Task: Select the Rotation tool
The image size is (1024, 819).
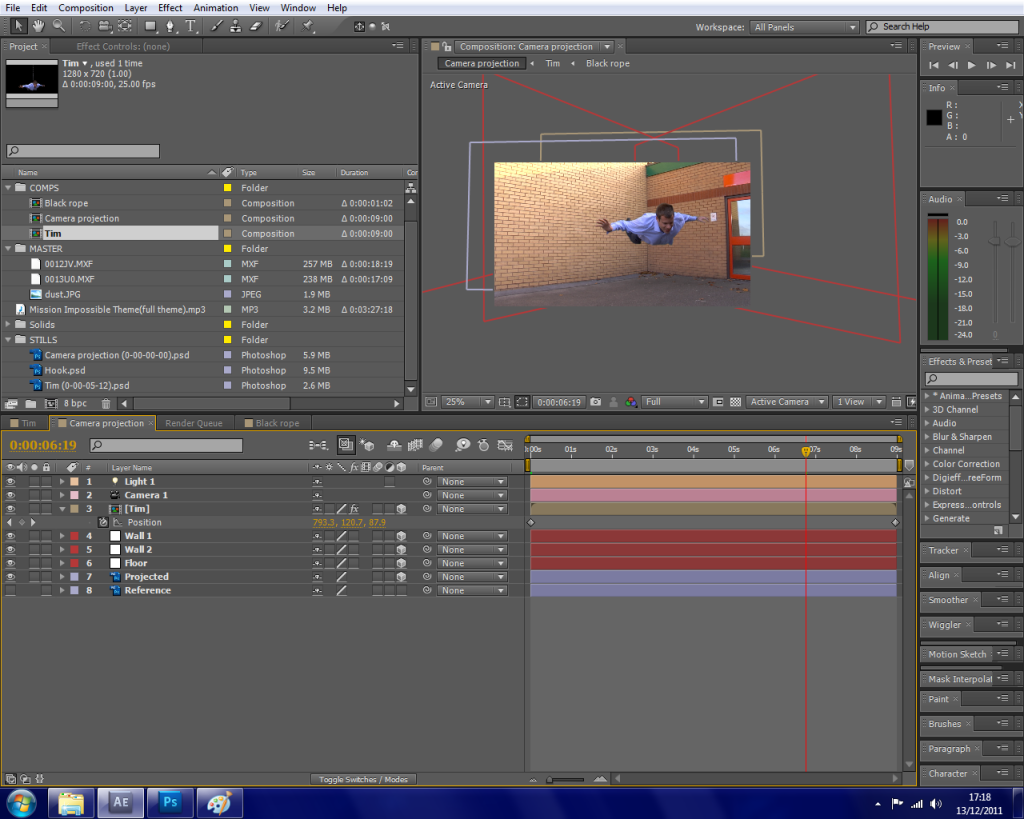Action: click(84, 26)
